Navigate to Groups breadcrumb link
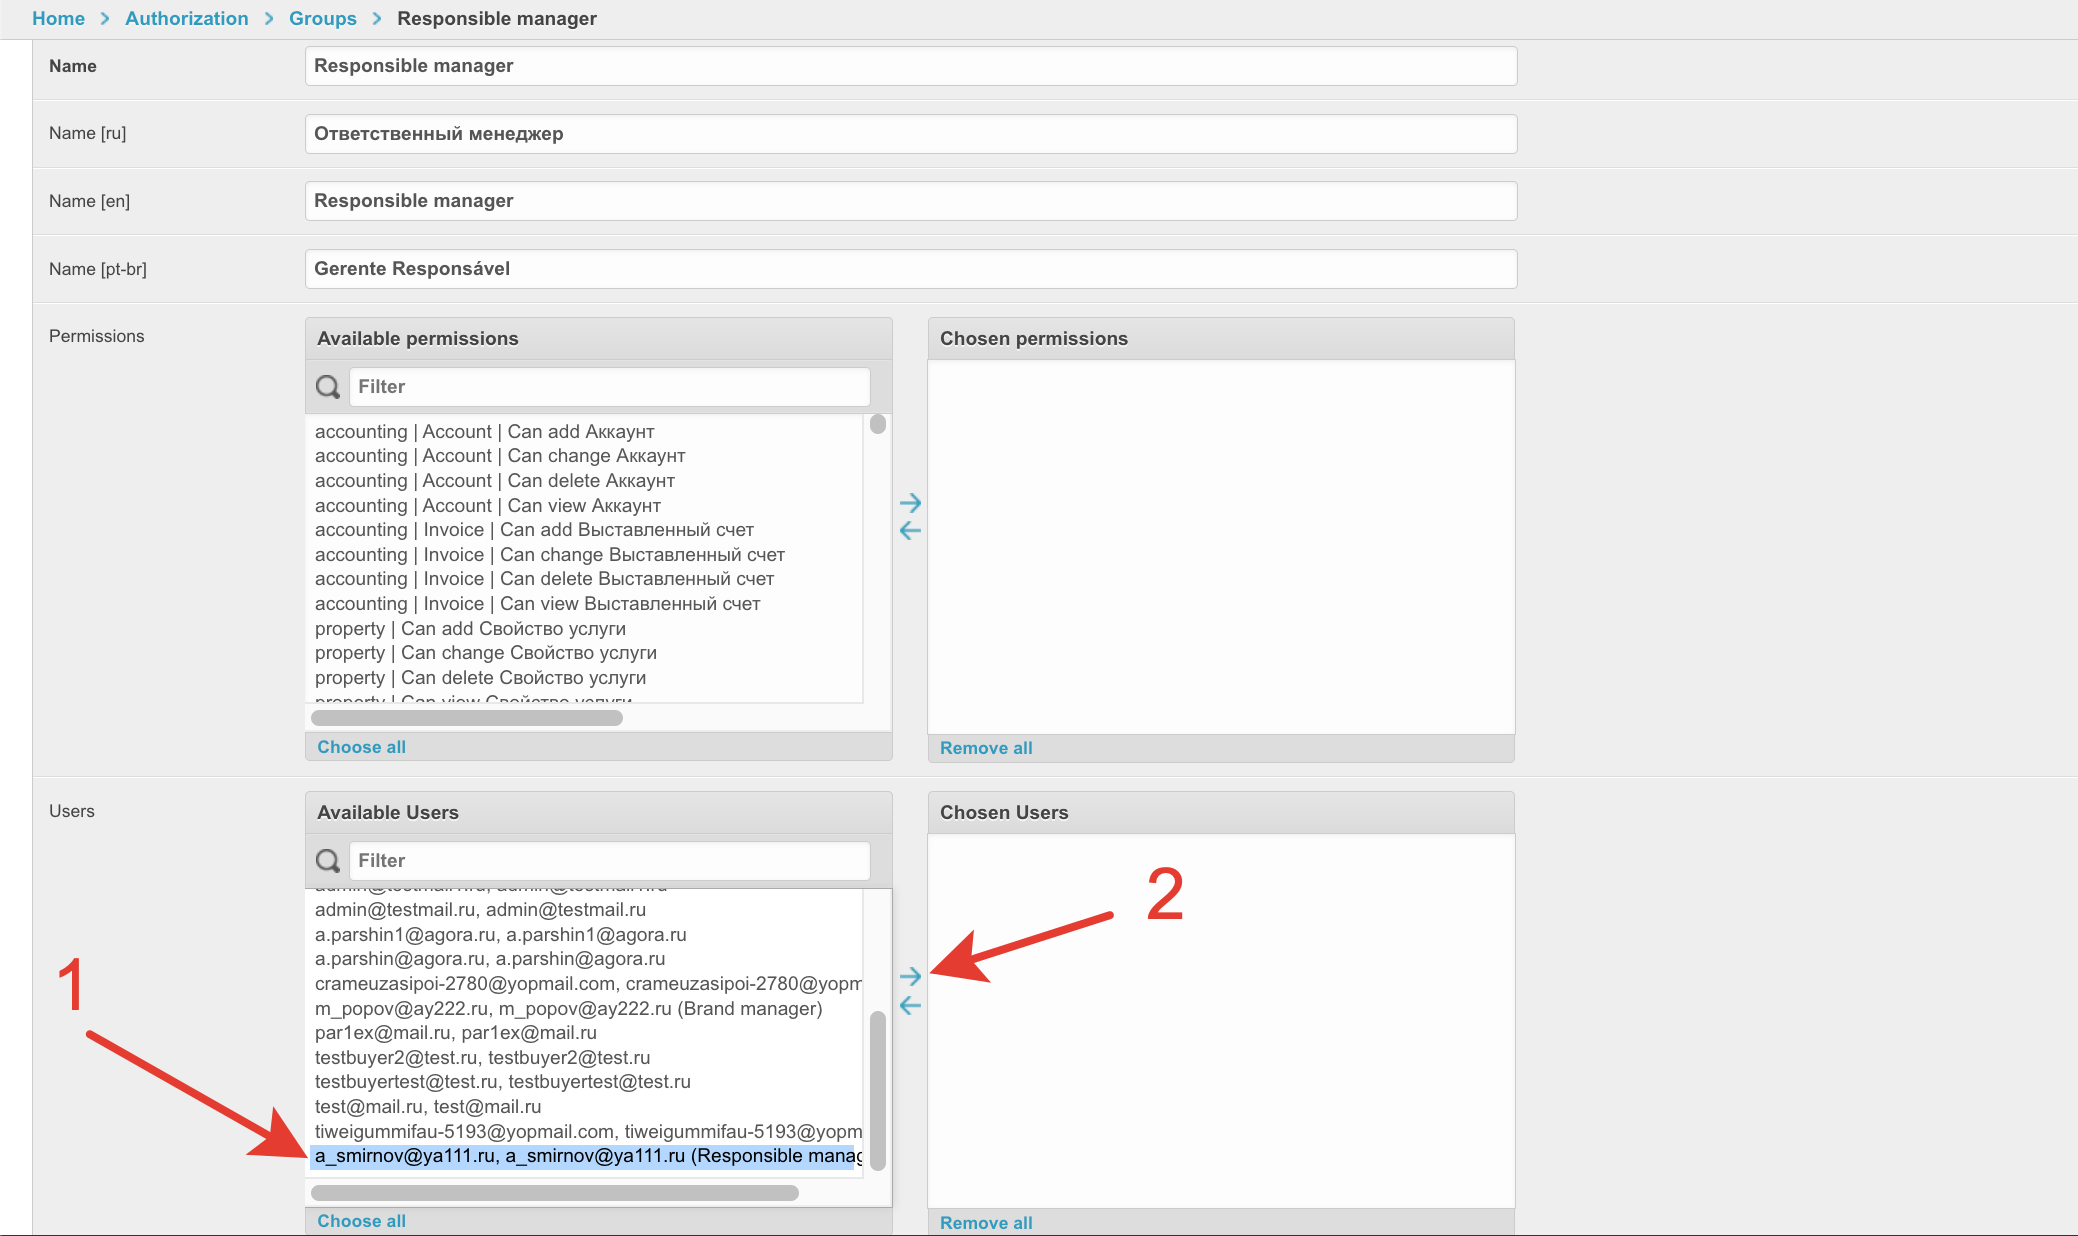Viewport: 2078px width, 1236px height. [322, 18]
